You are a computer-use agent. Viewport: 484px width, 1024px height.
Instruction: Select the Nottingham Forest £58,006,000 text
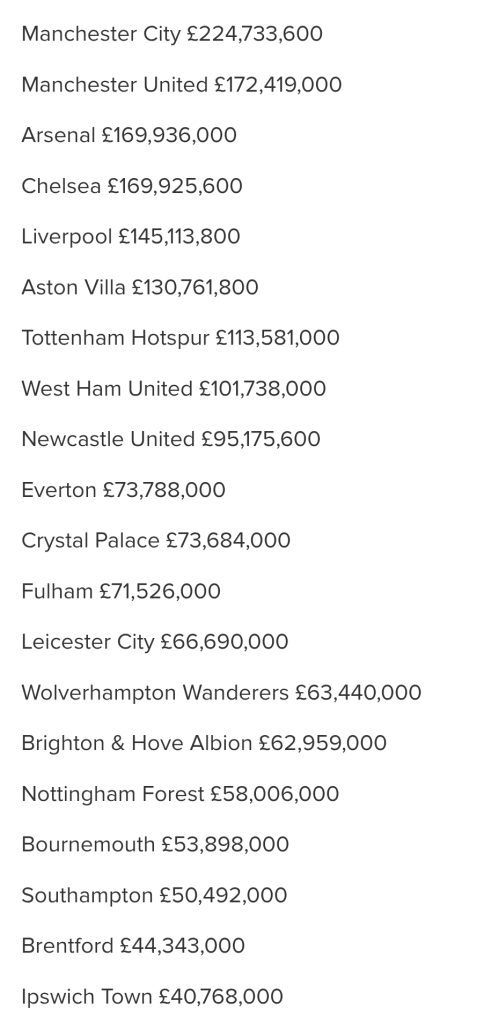pos(180,794)
